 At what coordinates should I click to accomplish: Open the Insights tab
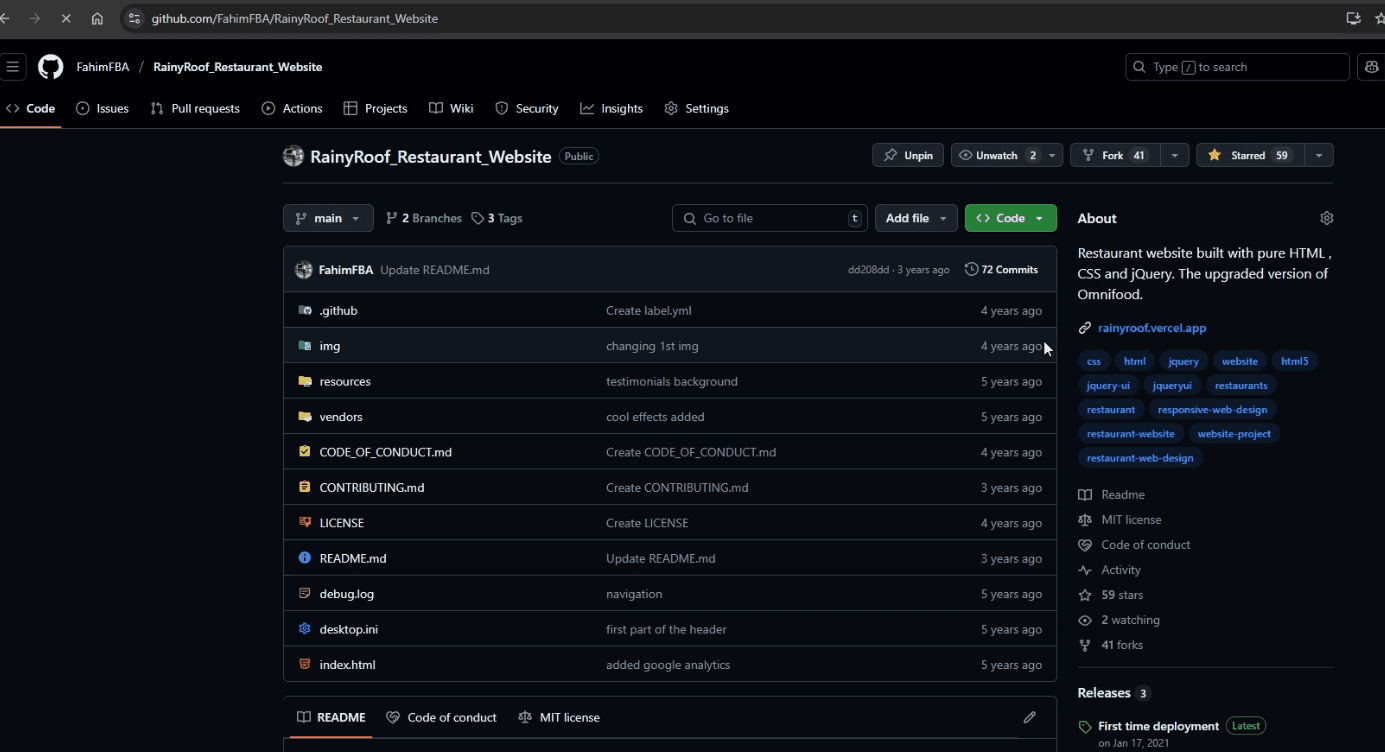pos(612,108)
